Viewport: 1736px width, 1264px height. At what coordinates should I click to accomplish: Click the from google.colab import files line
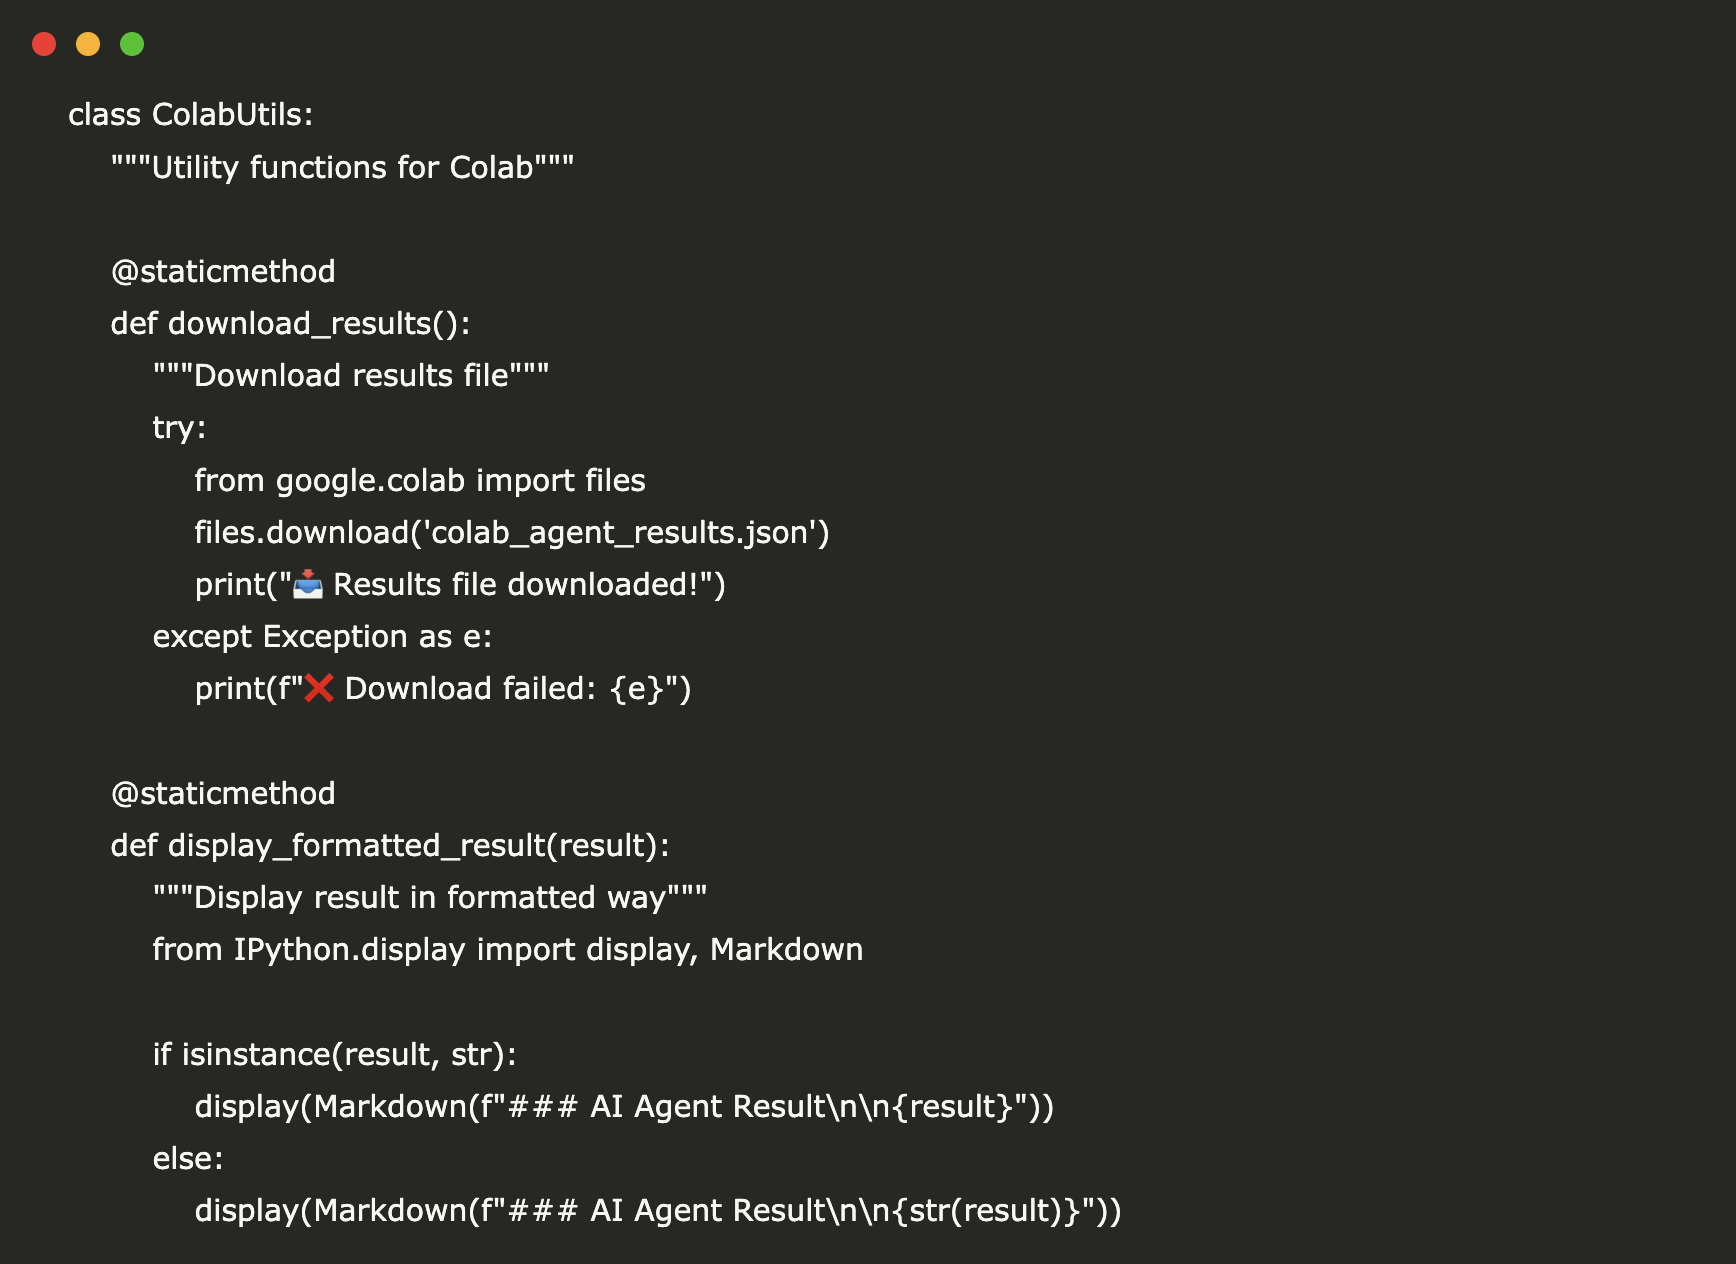(420, 480)
